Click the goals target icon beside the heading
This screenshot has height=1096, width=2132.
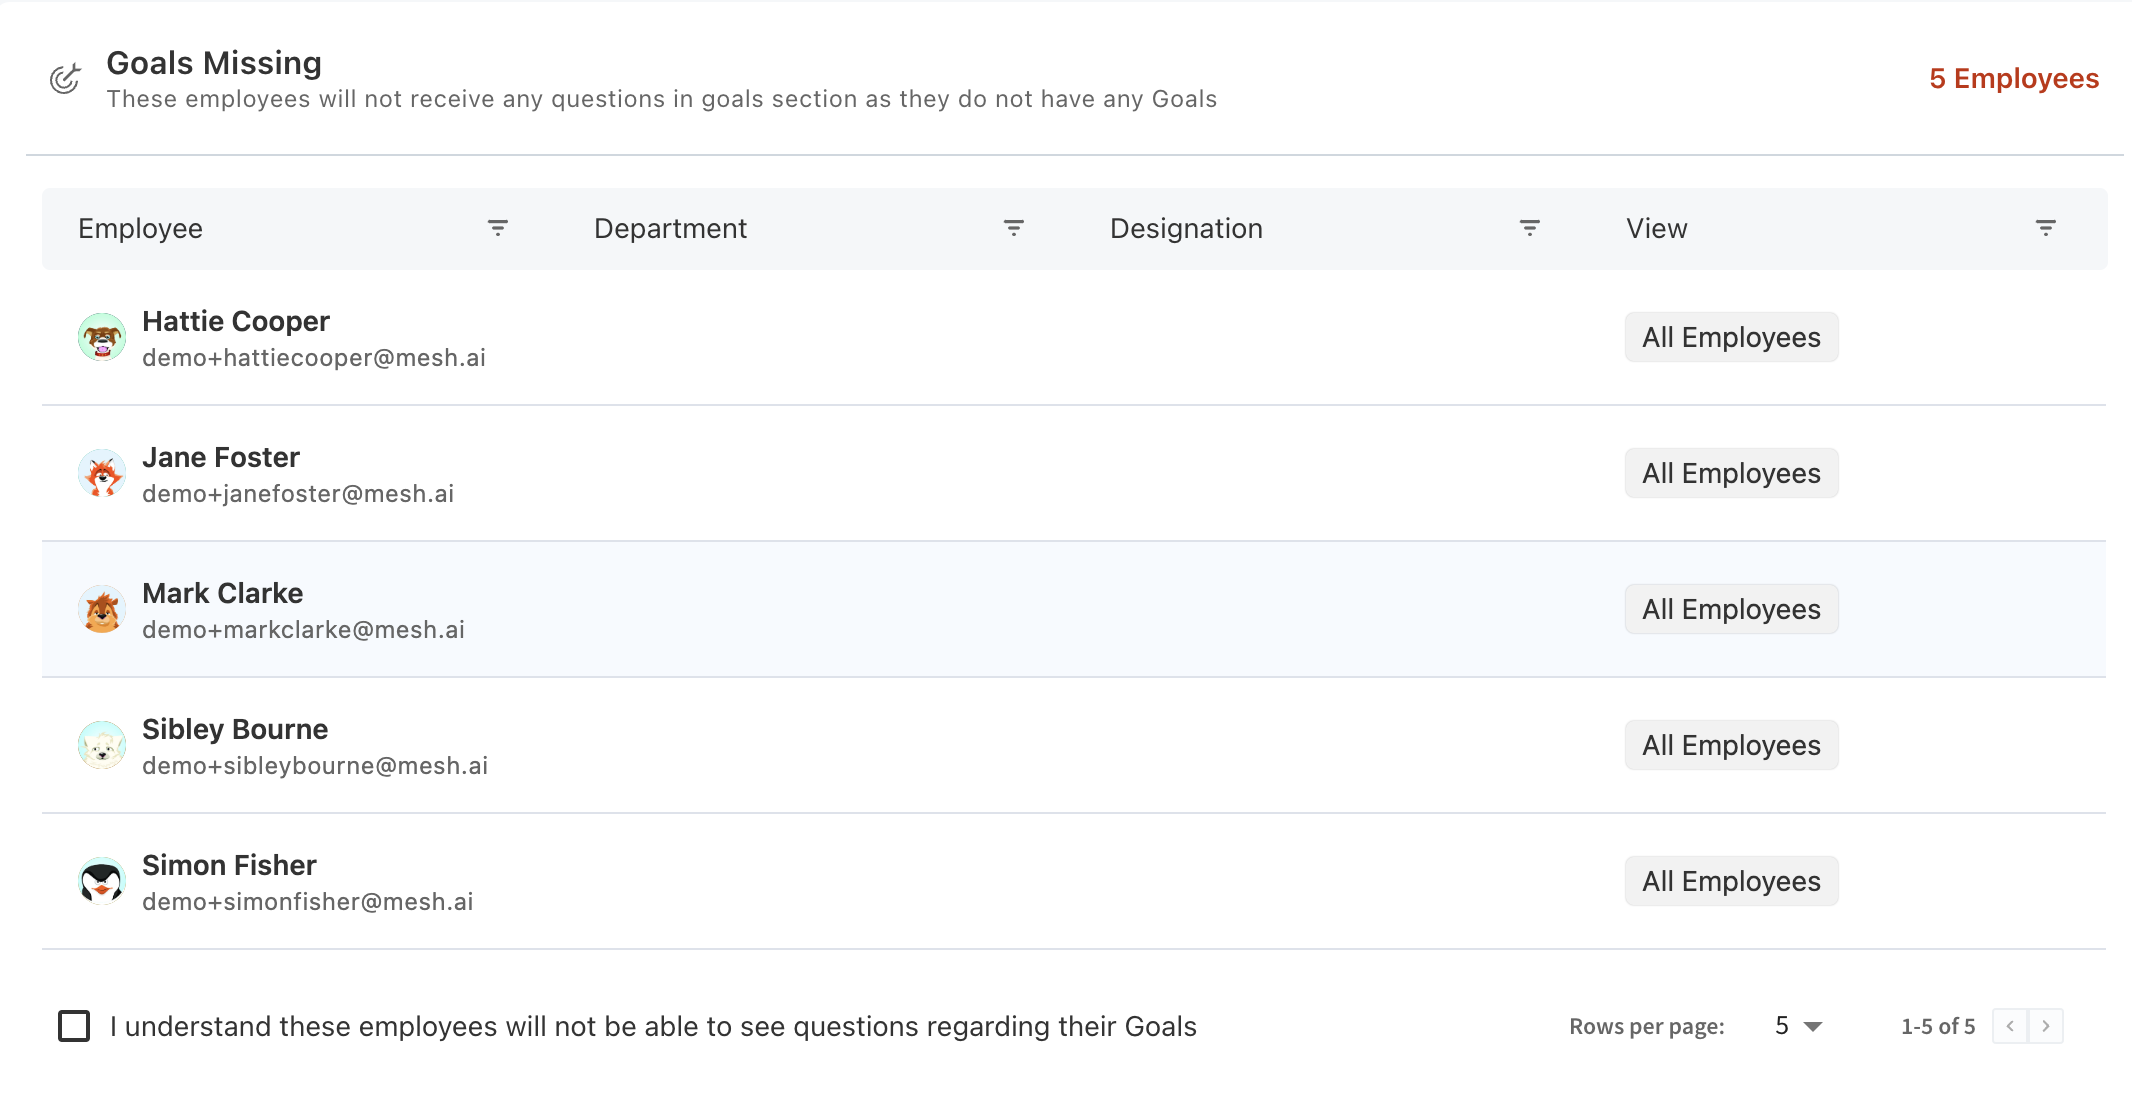click(x=64, y=78)
